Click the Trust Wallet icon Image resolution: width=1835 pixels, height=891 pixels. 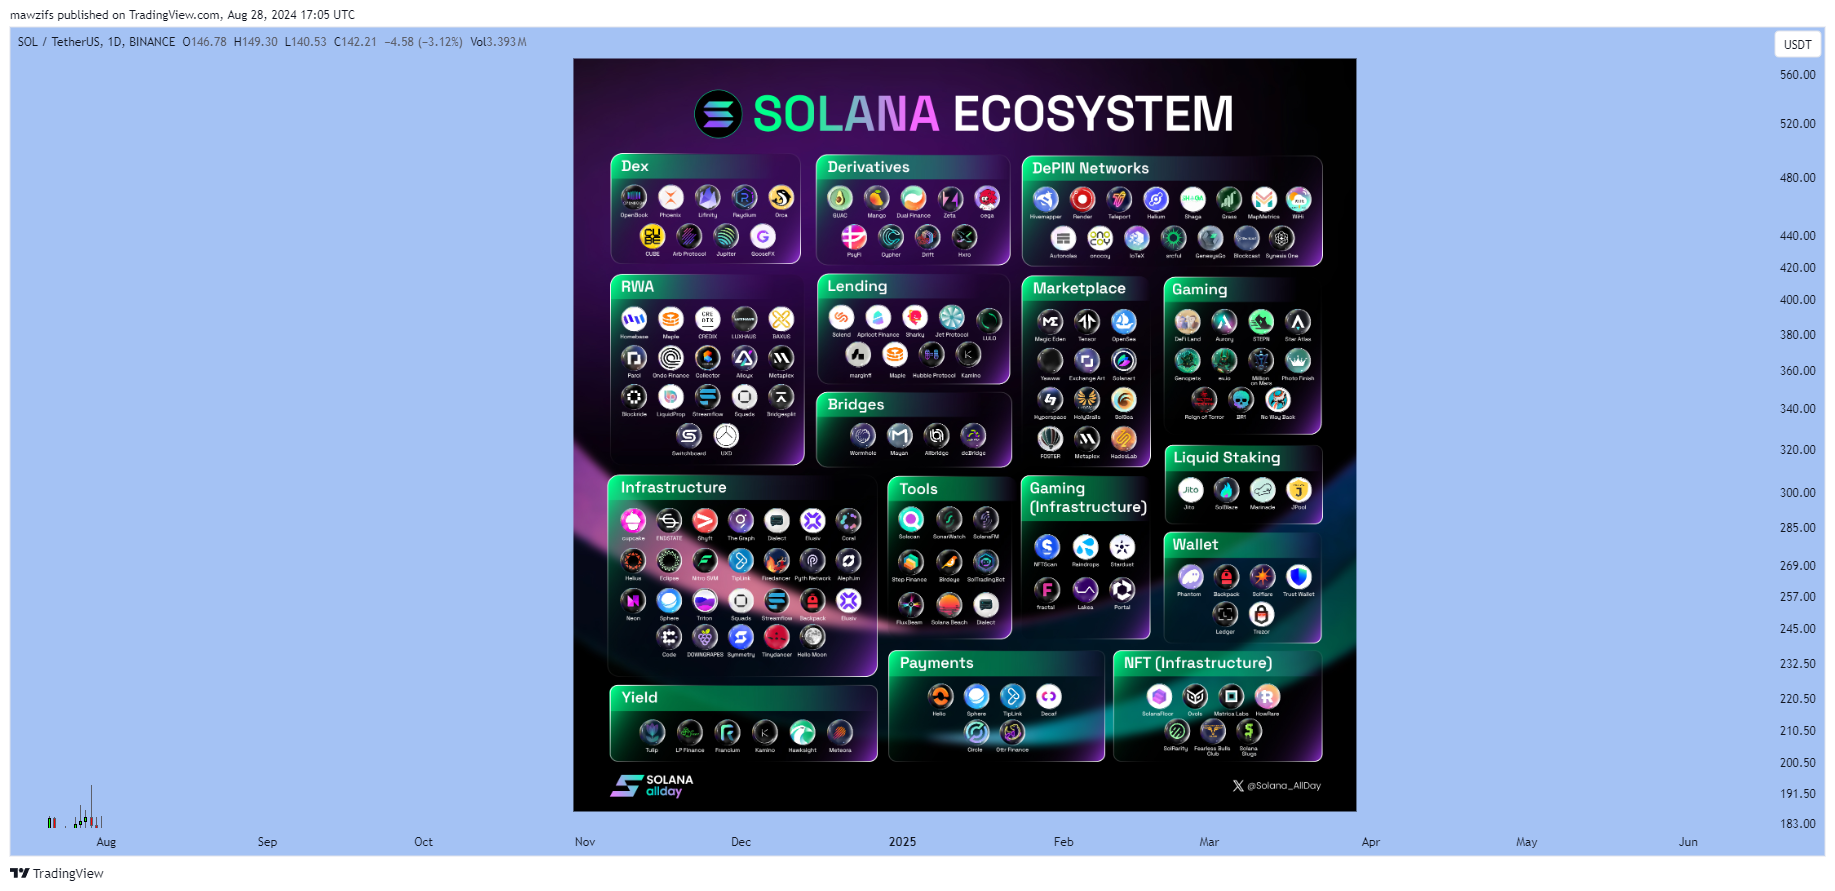coord(1298,576)
